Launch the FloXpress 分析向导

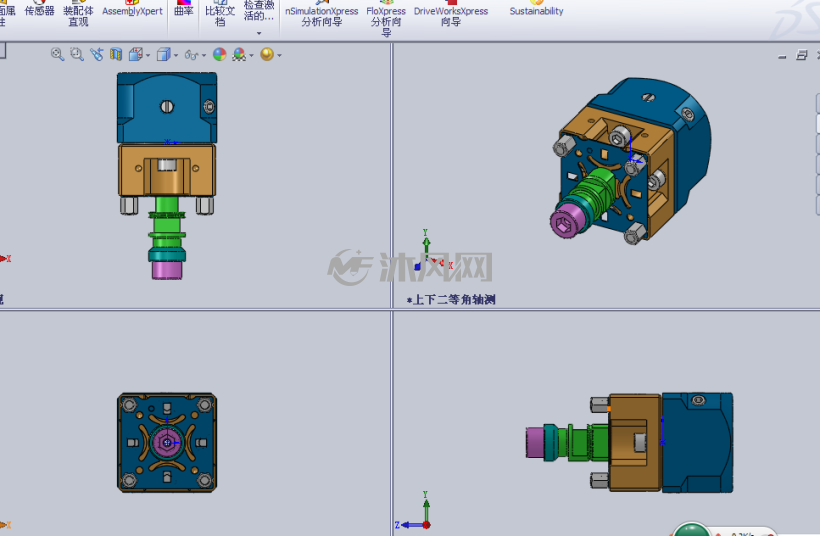pos(386,20)
